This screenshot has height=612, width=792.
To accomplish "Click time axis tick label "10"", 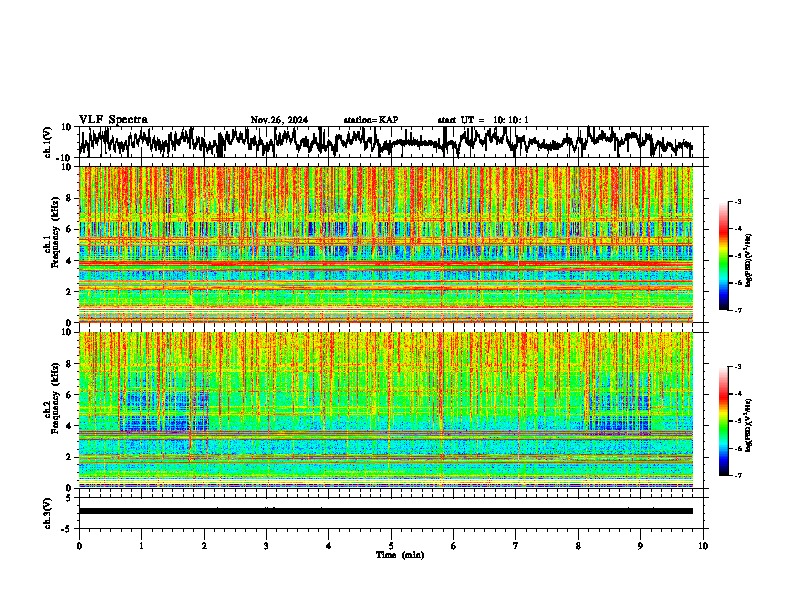I will pyautogui.click(x=703, y=546).
